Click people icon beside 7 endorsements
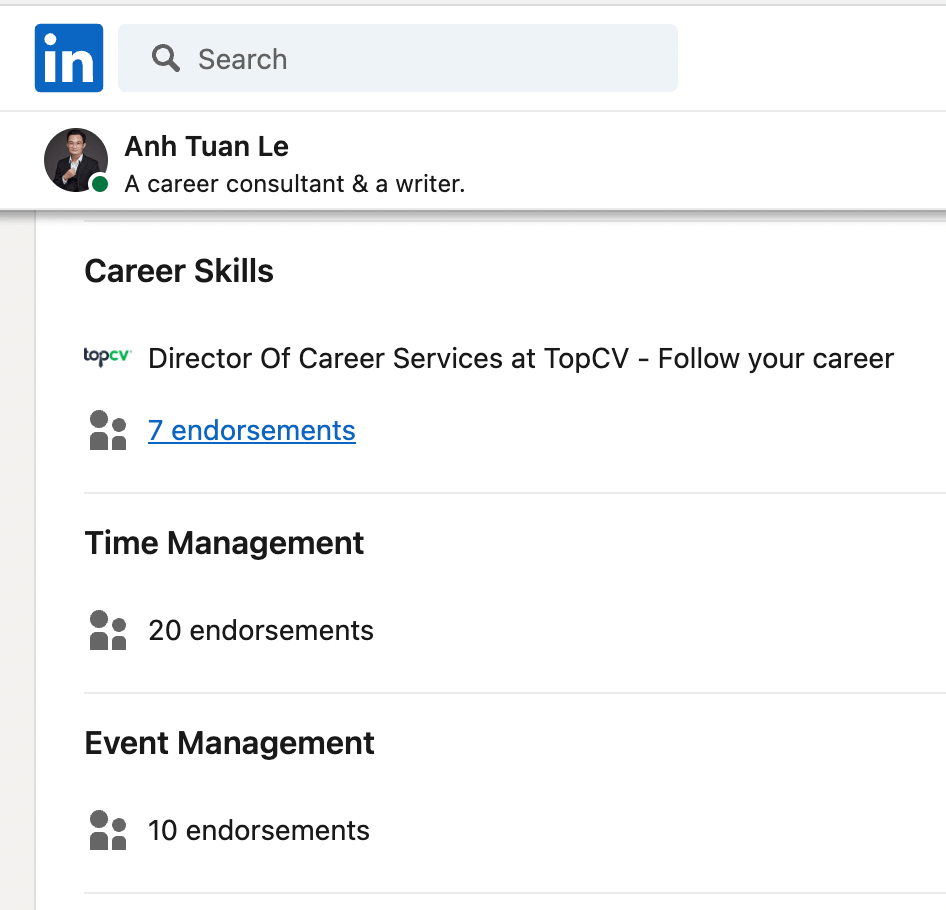 pos(108,431)
